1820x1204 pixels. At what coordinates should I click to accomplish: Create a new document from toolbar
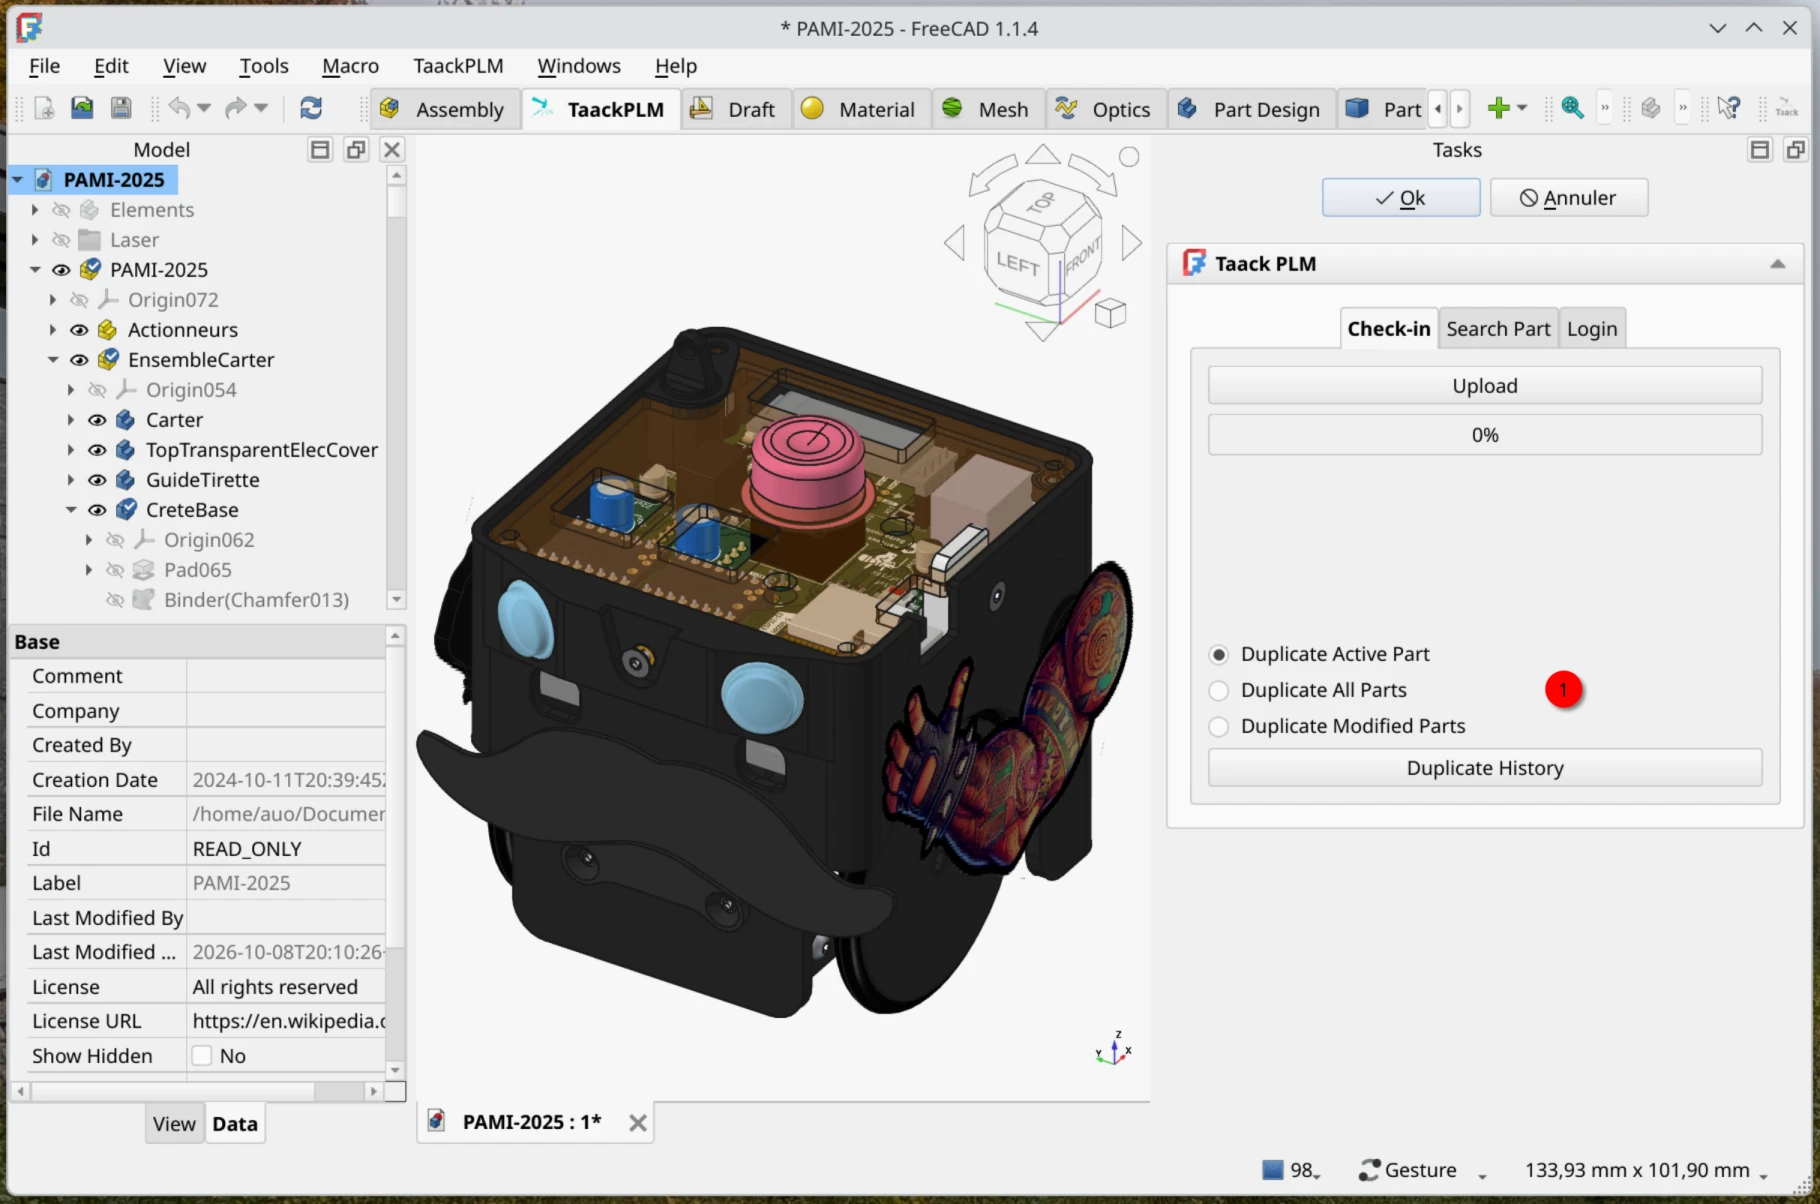click(x=44, y=108)
